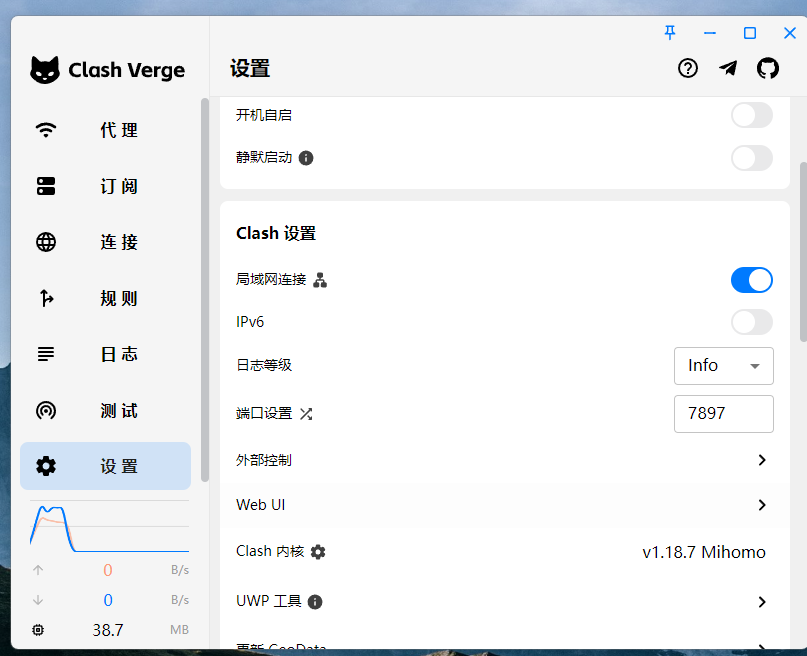807x656 pixels.
Task: Pin the window with pushpin icon
Action: tap(670, 33)
